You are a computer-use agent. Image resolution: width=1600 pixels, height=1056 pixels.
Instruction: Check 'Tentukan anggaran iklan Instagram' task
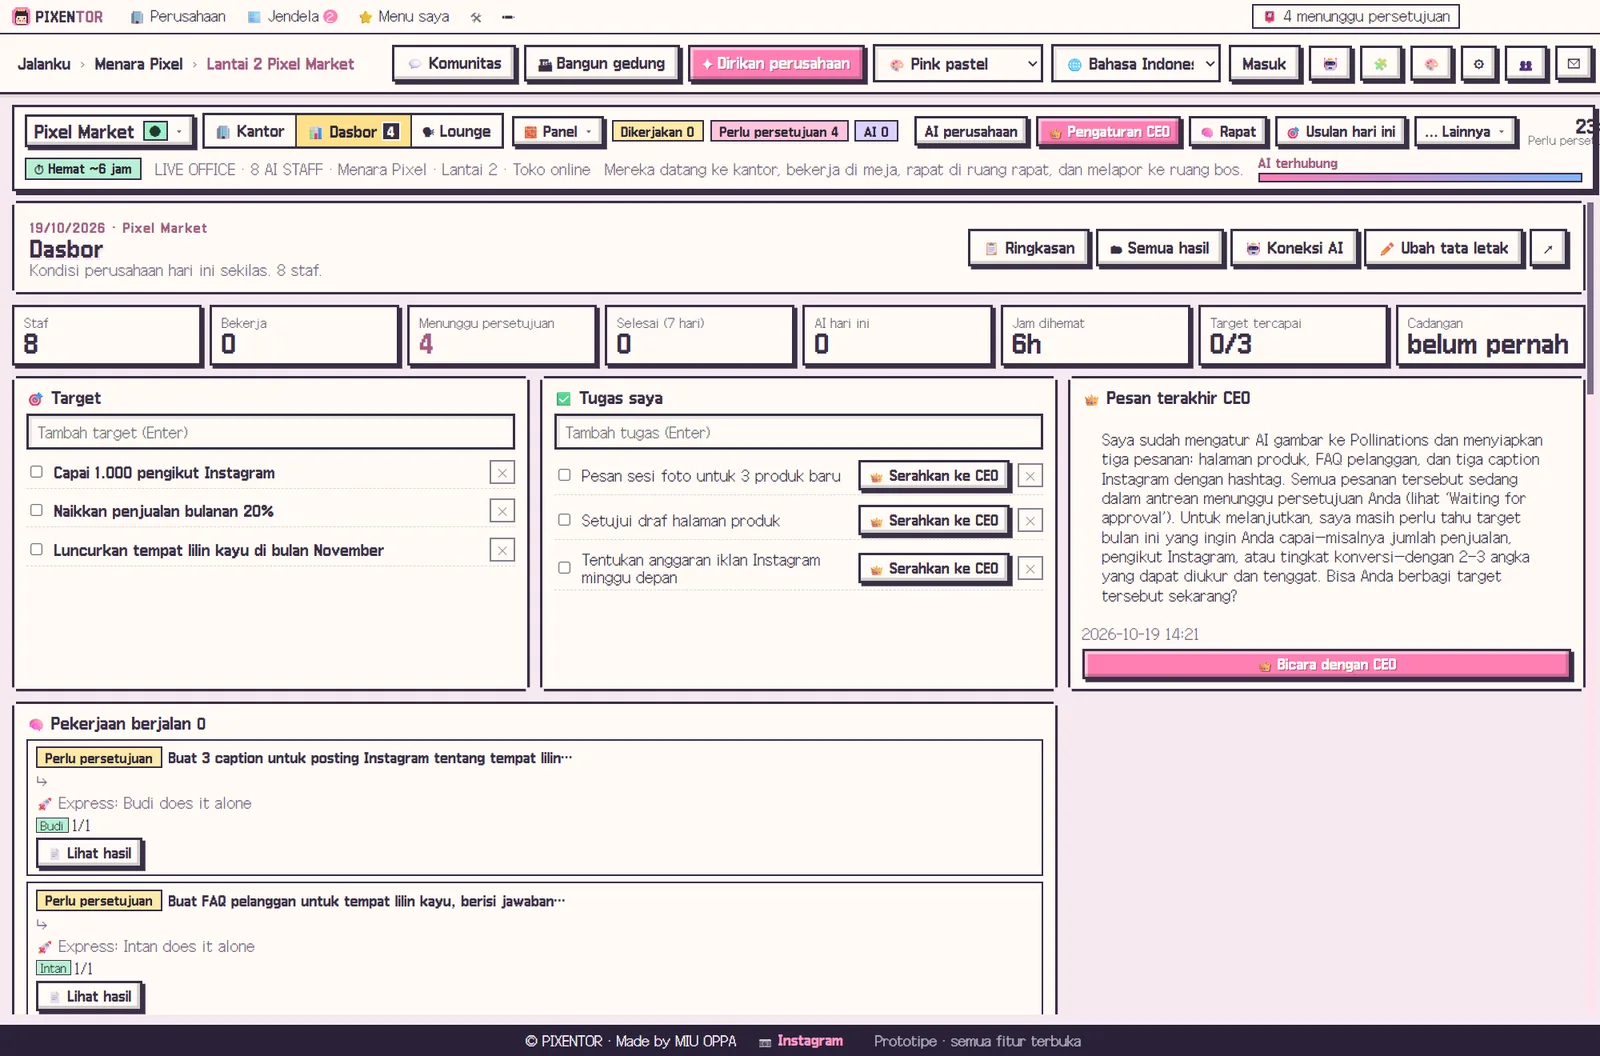tap(564, 568)
